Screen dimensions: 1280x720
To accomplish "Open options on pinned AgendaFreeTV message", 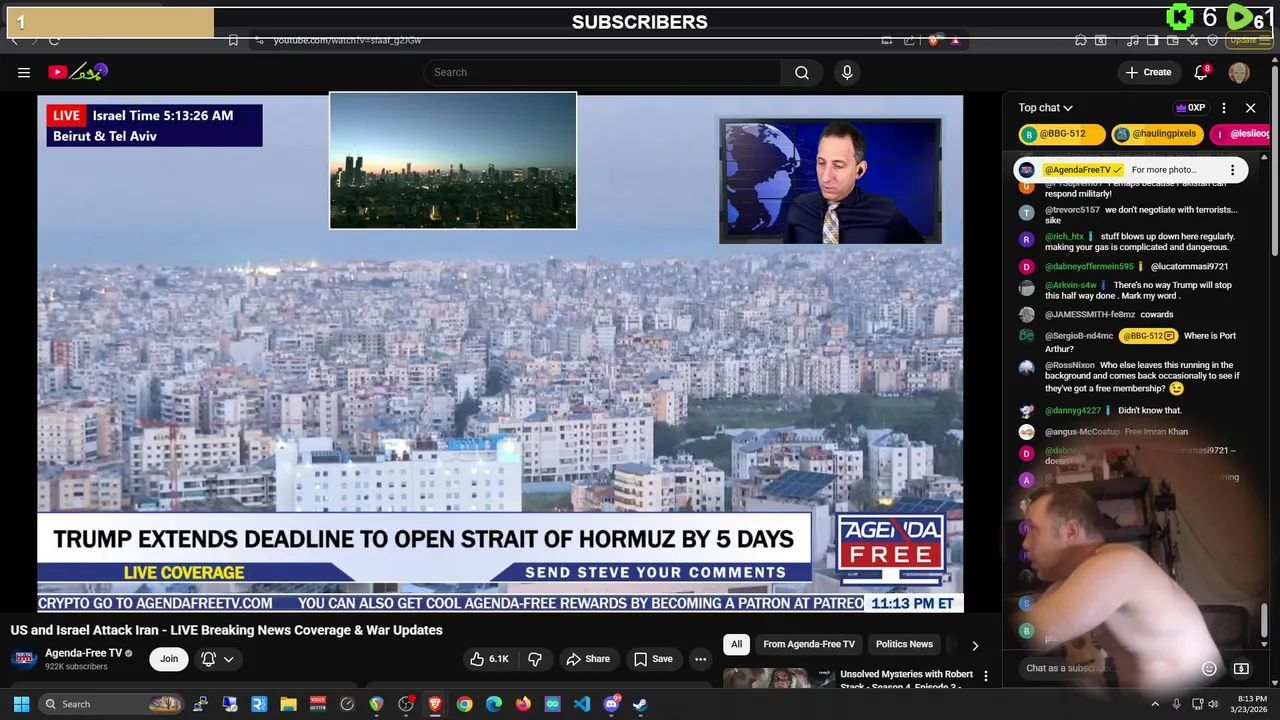I will (1232, 170).
